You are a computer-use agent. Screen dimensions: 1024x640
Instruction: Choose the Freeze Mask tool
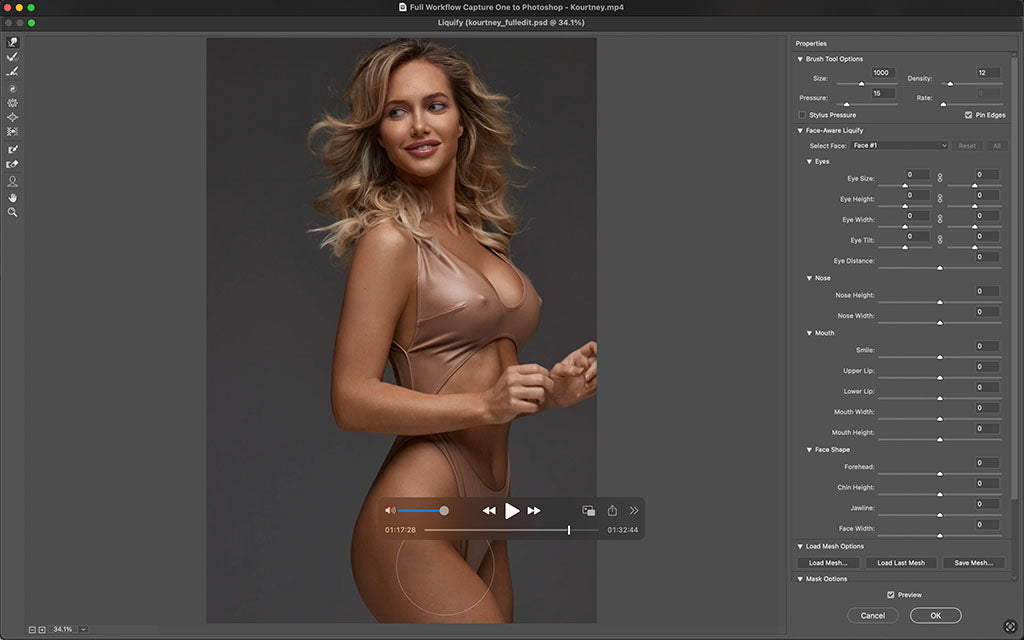point(13,148)
